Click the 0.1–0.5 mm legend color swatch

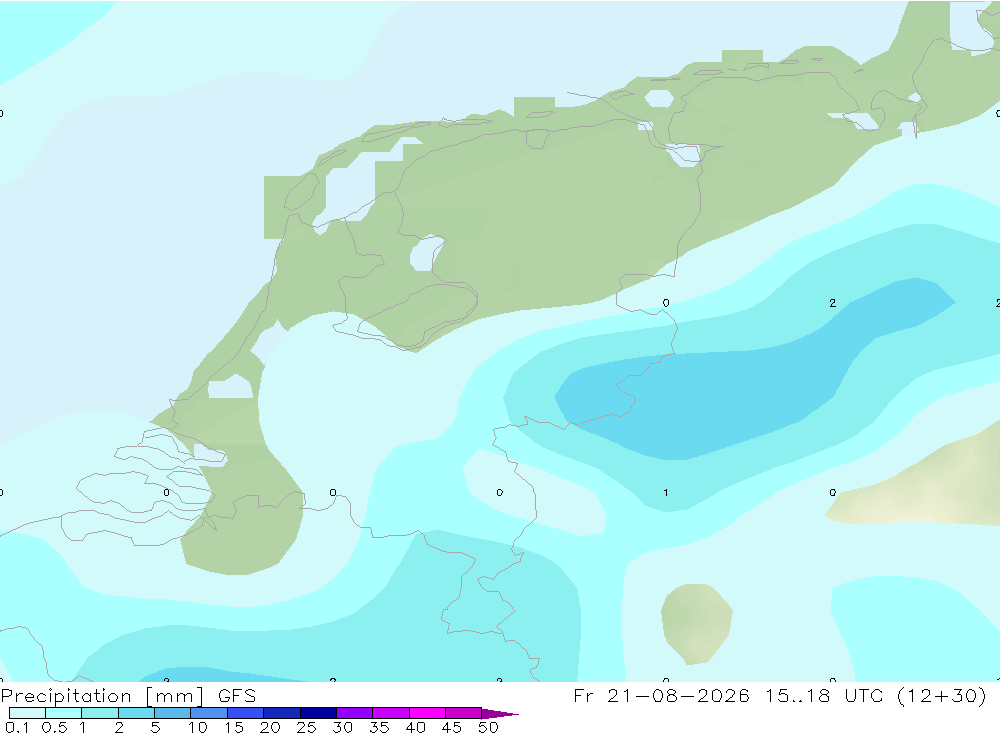(x=27, y=713)
